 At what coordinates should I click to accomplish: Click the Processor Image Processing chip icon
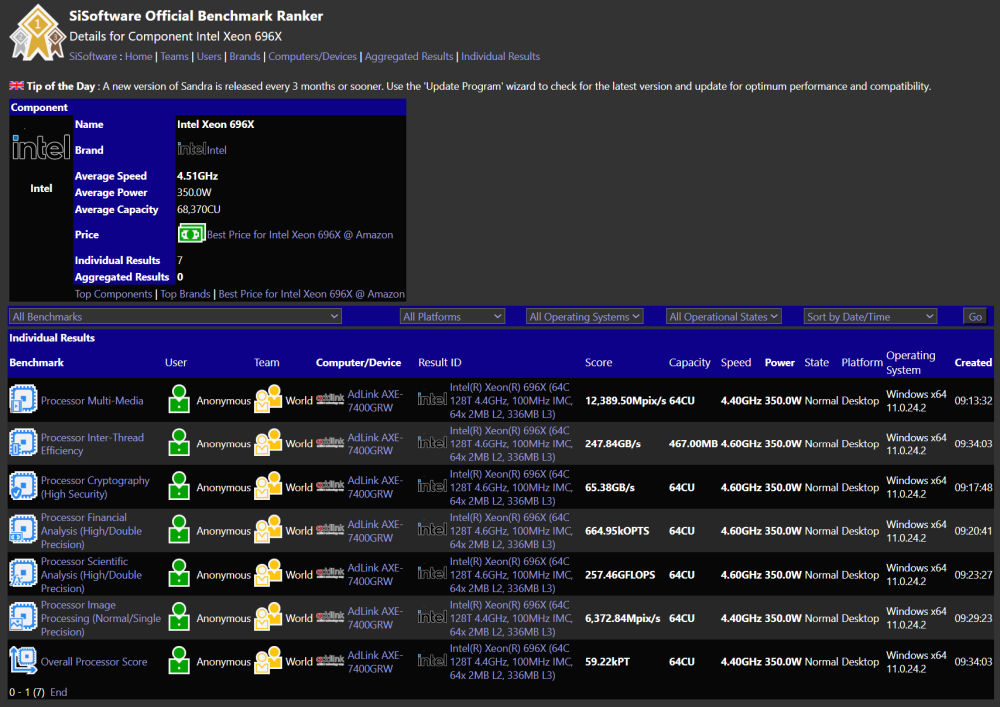(22, 618)
